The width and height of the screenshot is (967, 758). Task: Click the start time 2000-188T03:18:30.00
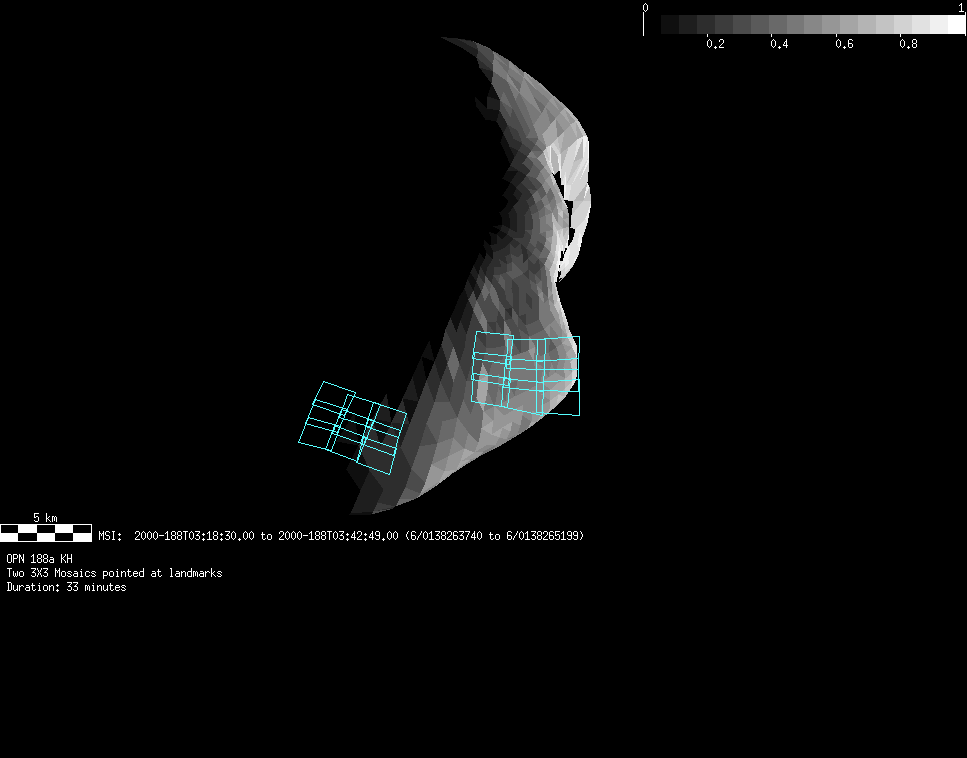click(x=194, y=536)
